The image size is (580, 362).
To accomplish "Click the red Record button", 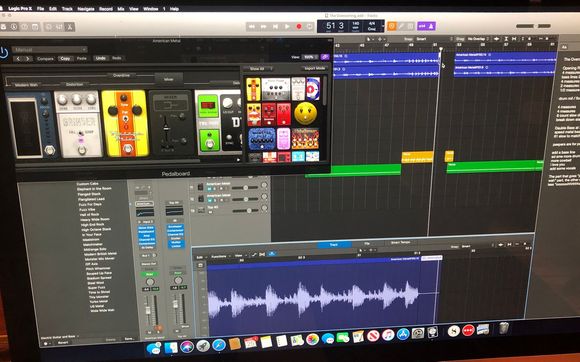I will coord(299,27).
